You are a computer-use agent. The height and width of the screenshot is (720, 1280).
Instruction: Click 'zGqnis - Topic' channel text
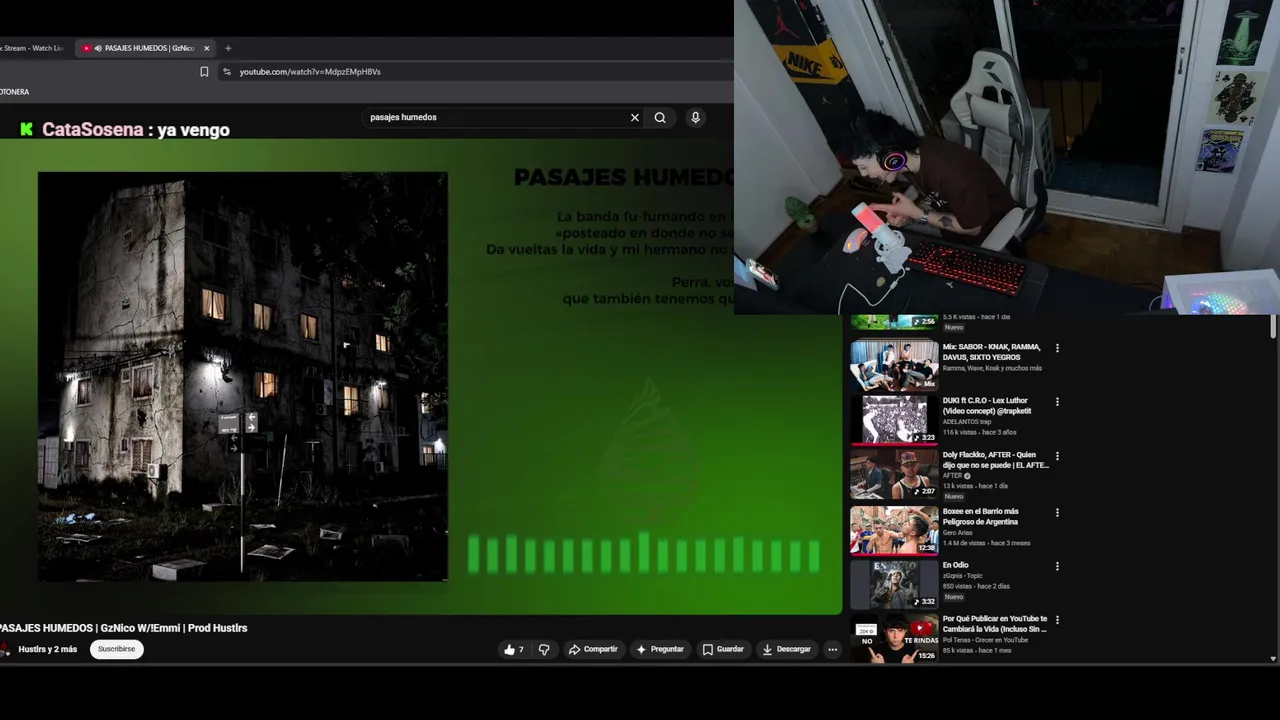pos(963,576)
